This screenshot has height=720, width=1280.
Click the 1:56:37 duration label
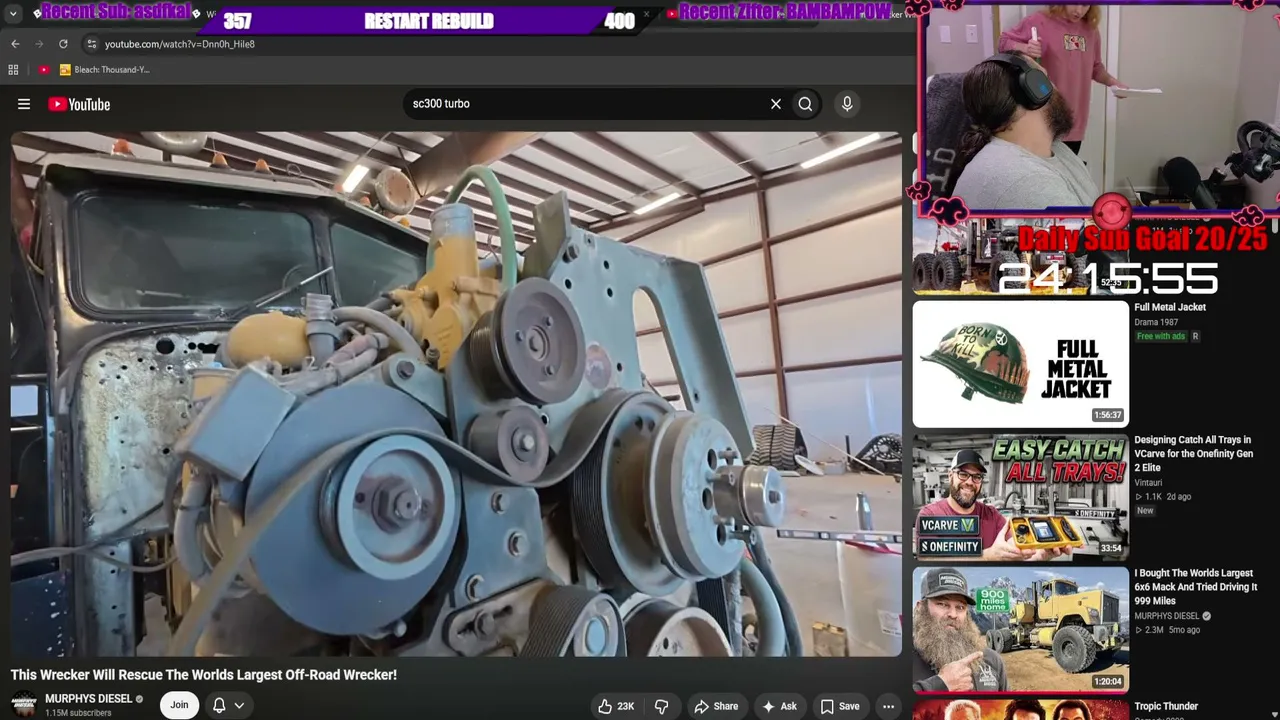(x=1107, y=415)
